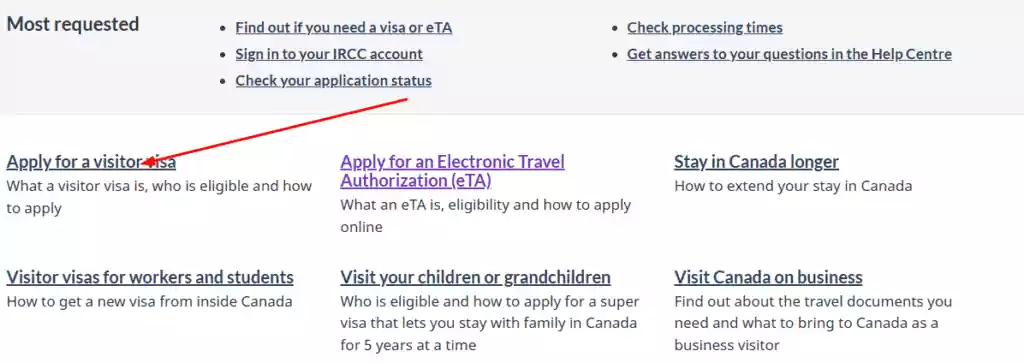The image size is (1024, 363).
Task: Click the 'How to extend your stay' text
Action: (x=793, y=186)
